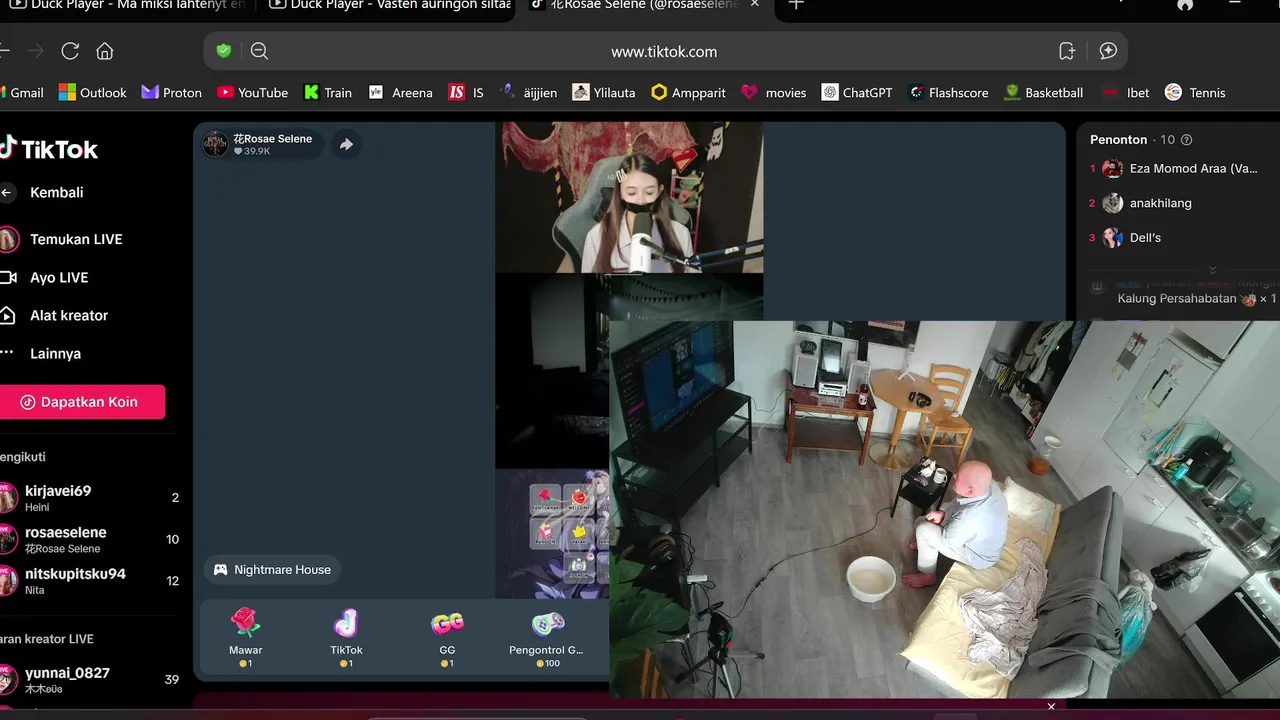Open the Gmail bookmark
This screenshot has height=720, width=1280.
(x=22, y=92)
